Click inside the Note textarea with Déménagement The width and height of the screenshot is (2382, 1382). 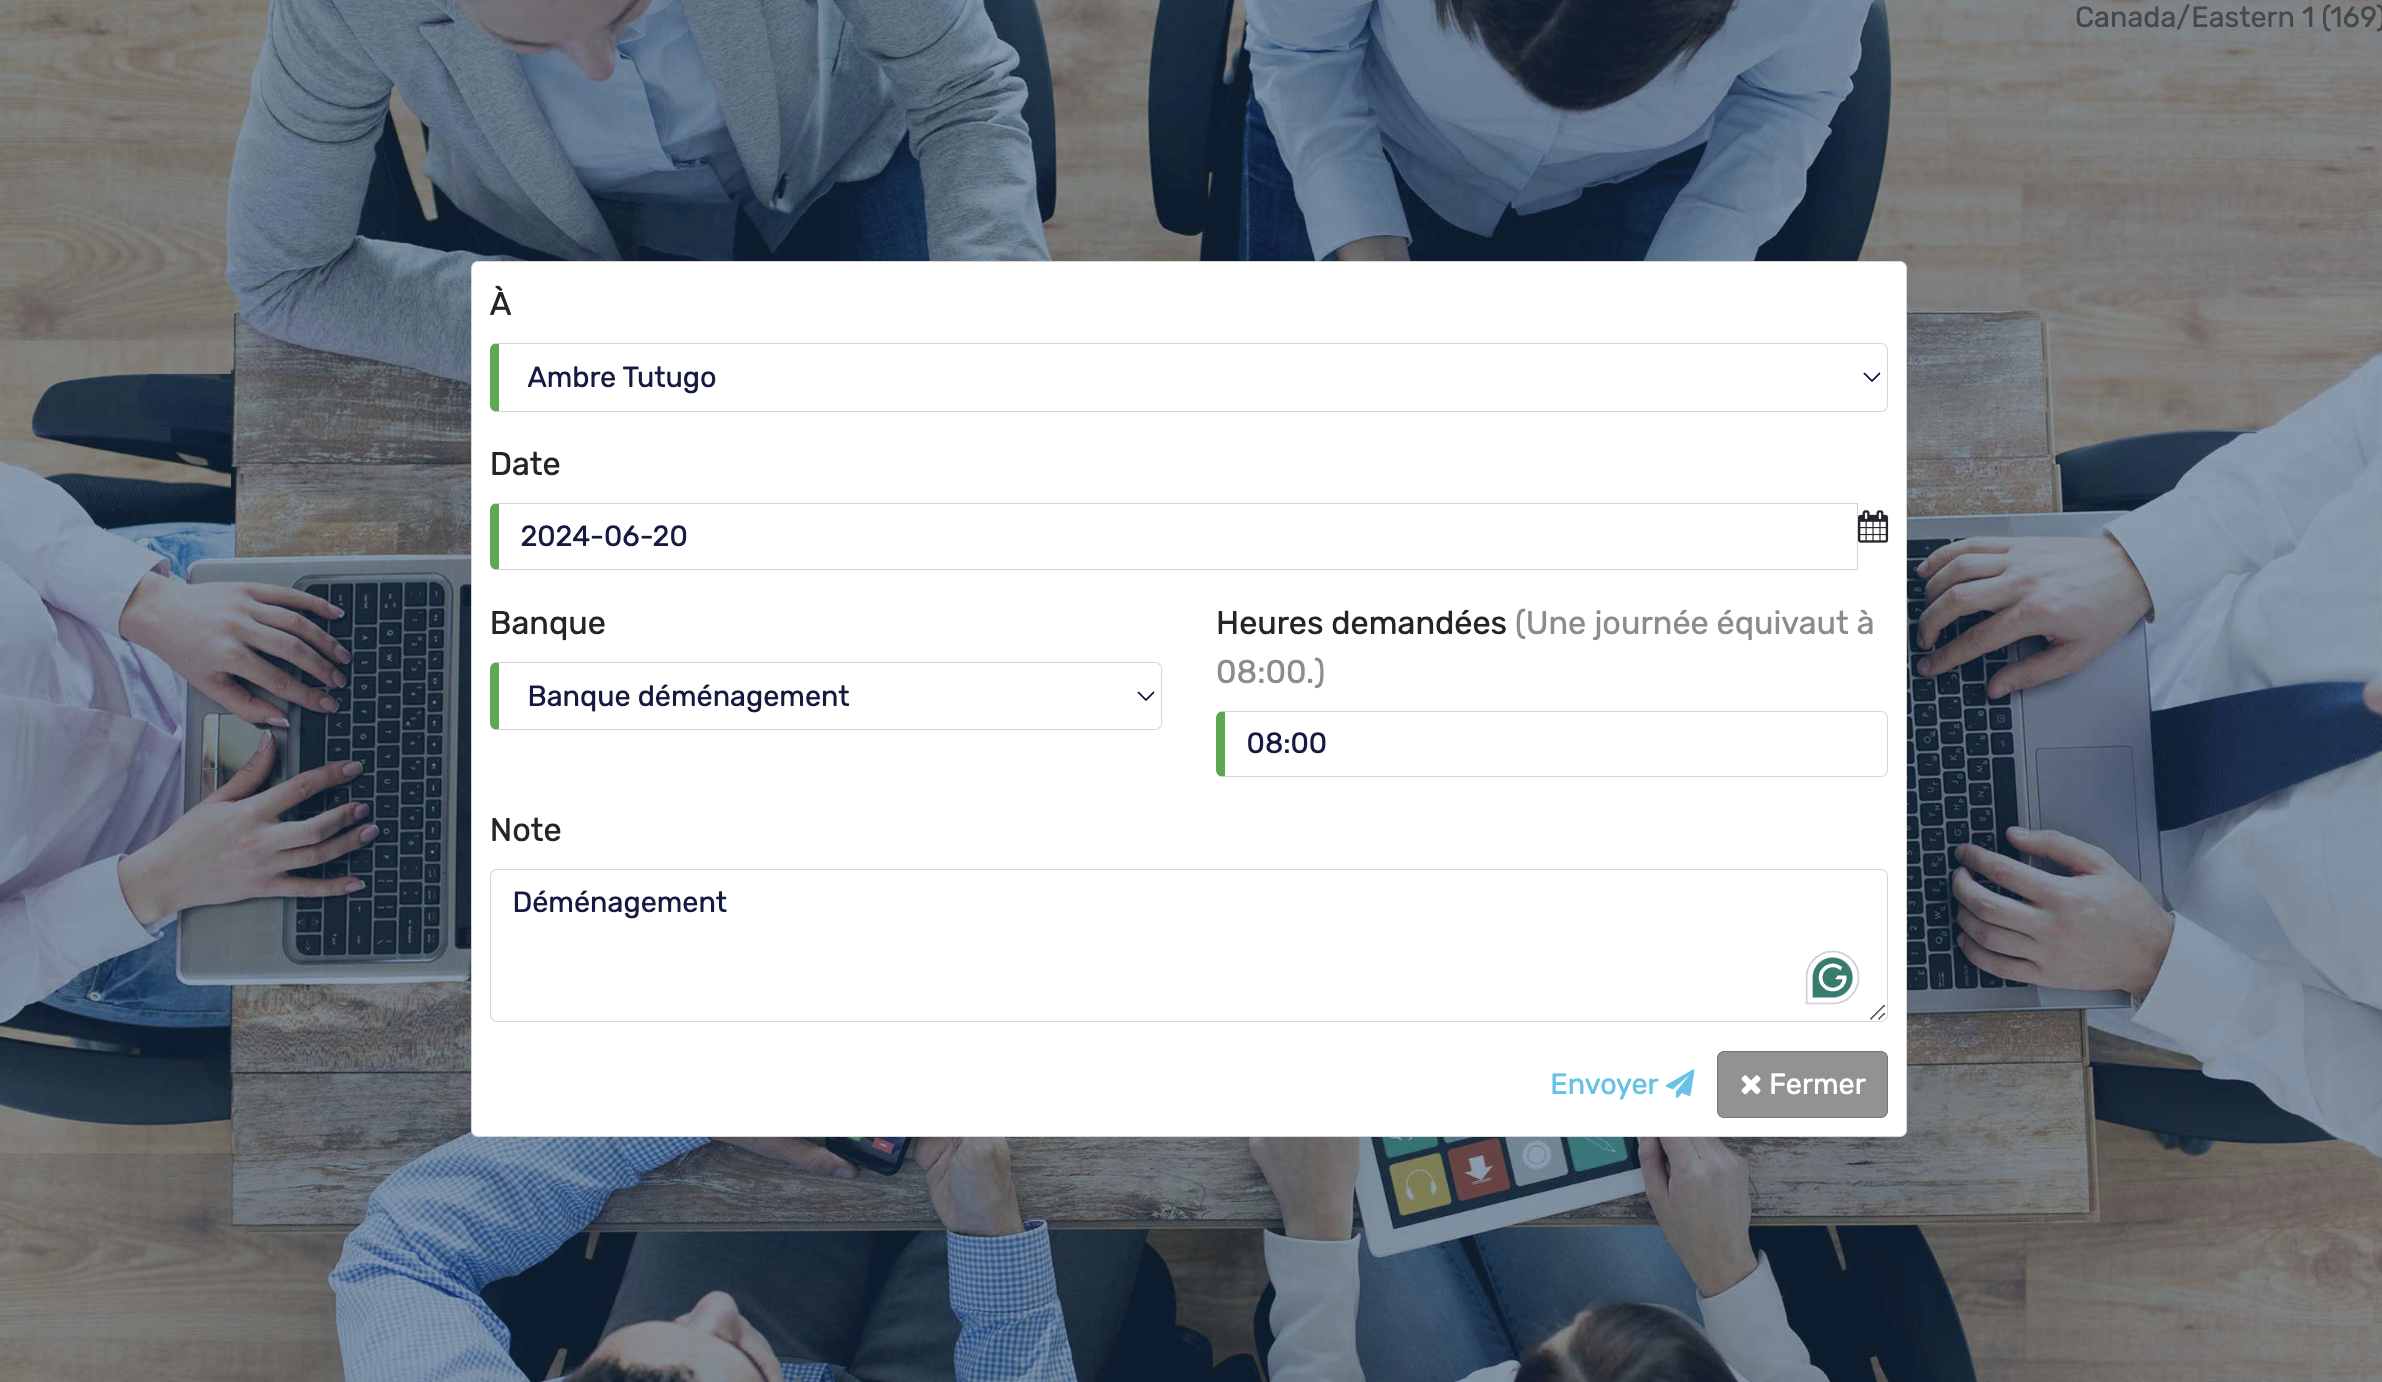[1100, 945]
